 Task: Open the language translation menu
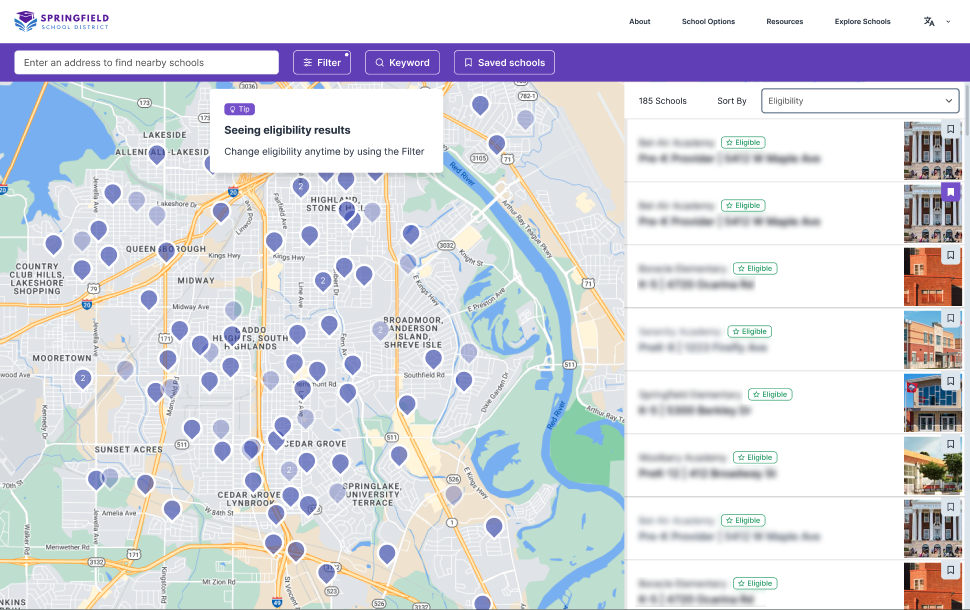point(929,21)
